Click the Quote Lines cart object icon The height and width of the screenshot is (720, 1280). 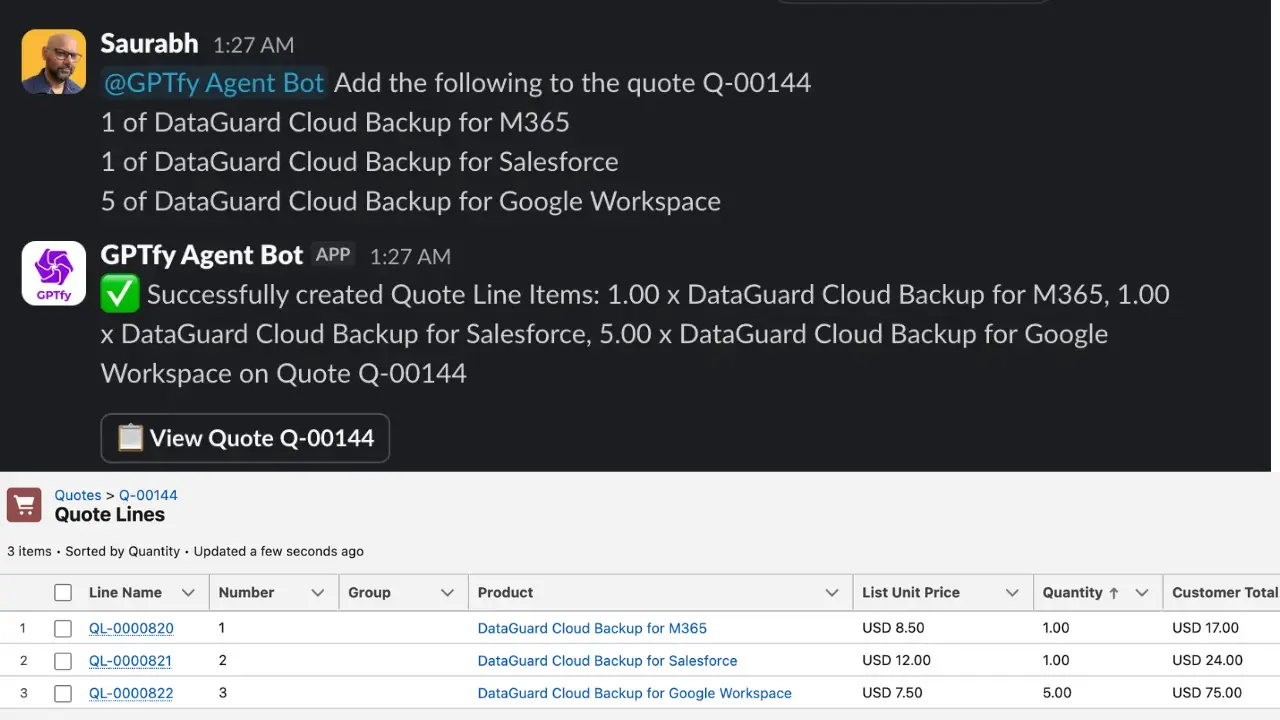[24, 505]
